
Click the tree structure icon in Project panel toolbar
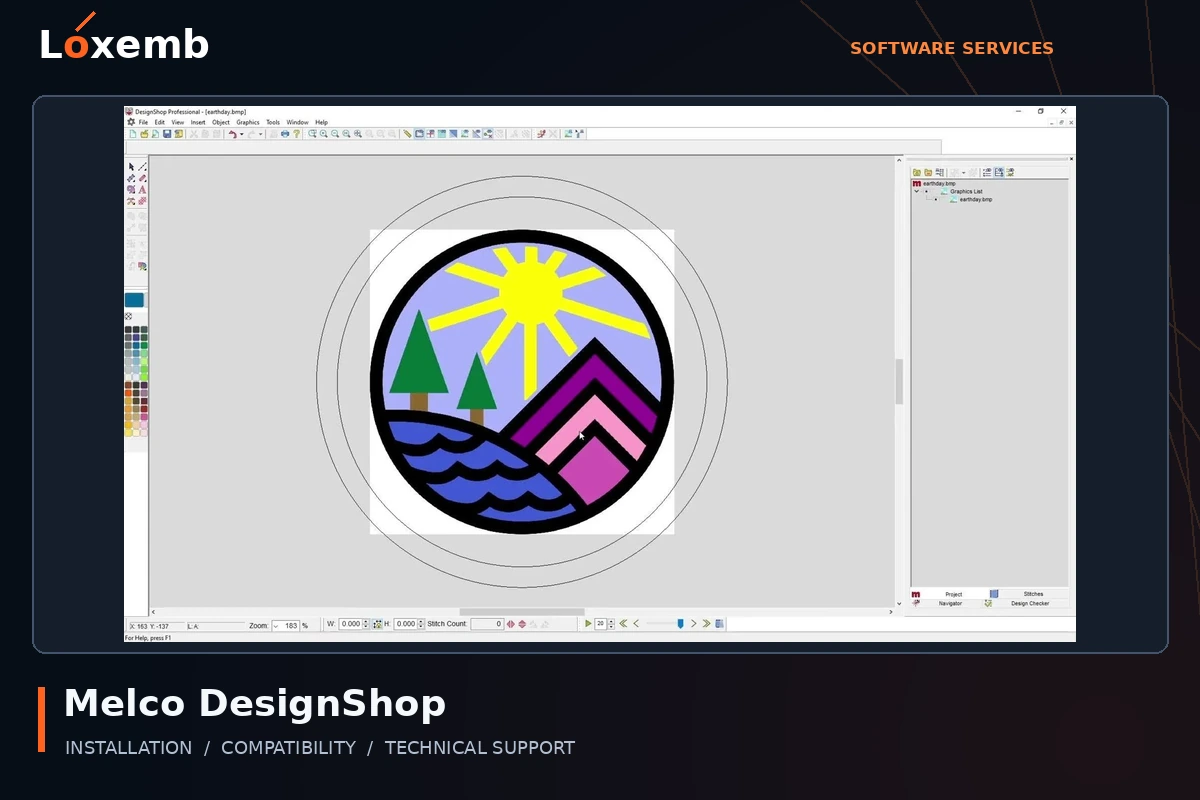[x=940, y=172]
